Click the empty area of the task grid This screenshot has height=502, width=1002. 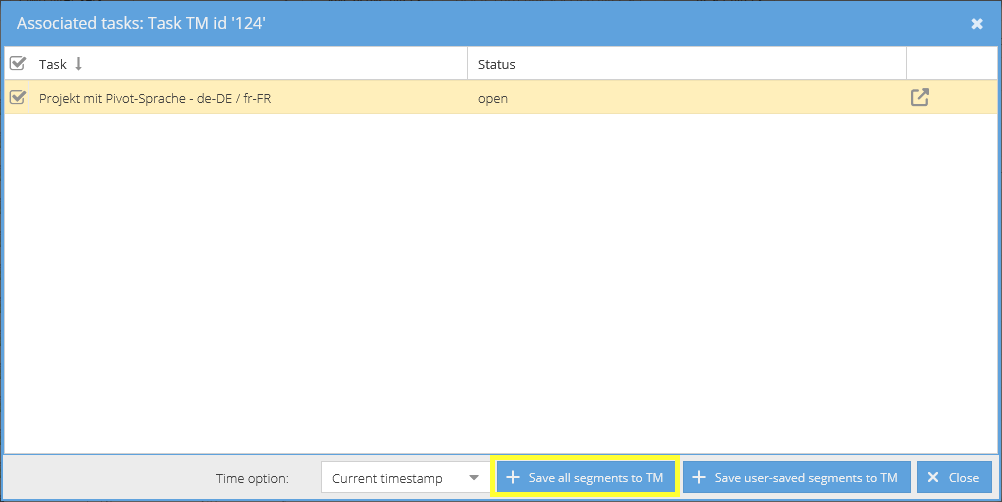pos(500,280)
